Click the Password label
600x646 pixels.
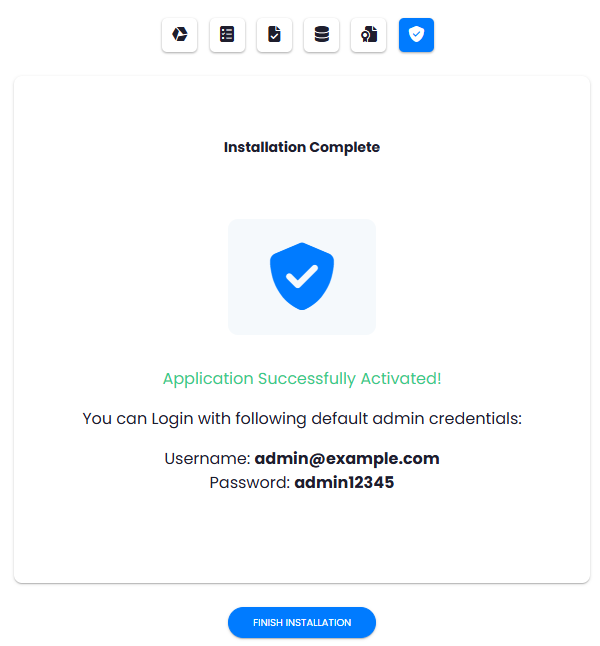pyautogui.click(x=250, y=482)
